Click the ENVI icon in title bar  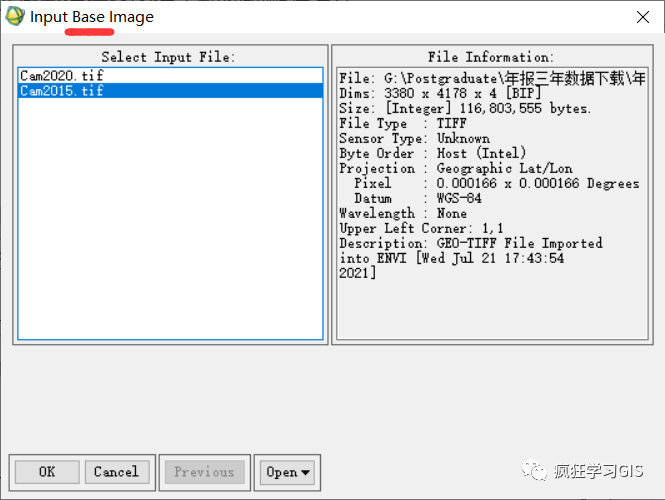pos(15,17)
